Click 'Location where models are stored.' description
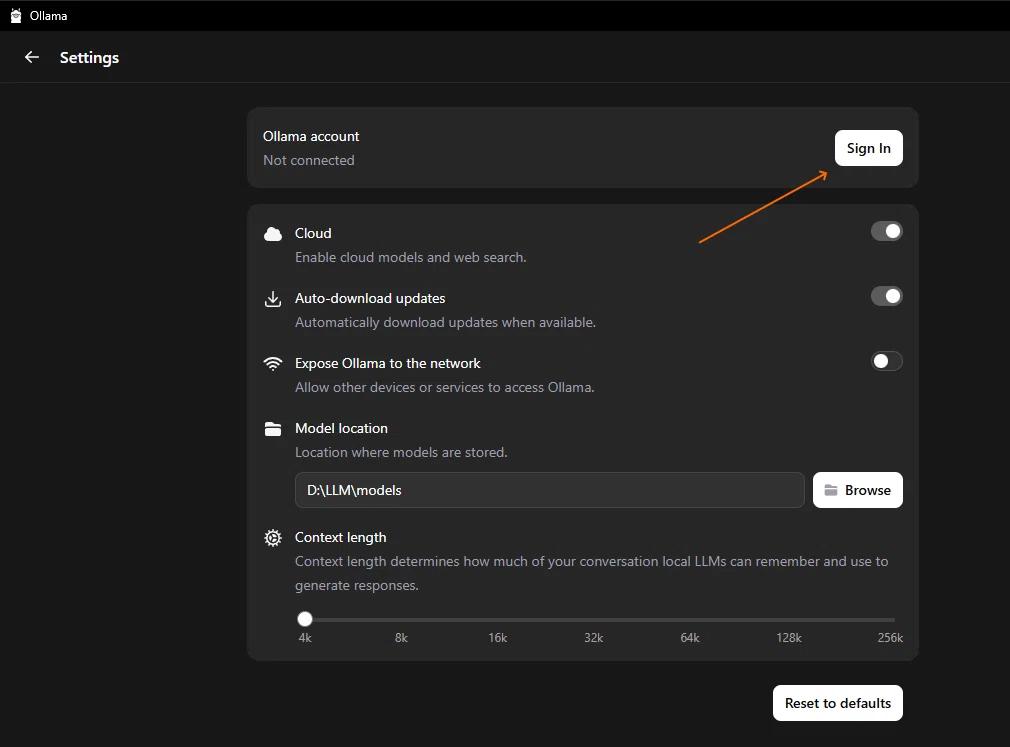 tap(401, 453)
